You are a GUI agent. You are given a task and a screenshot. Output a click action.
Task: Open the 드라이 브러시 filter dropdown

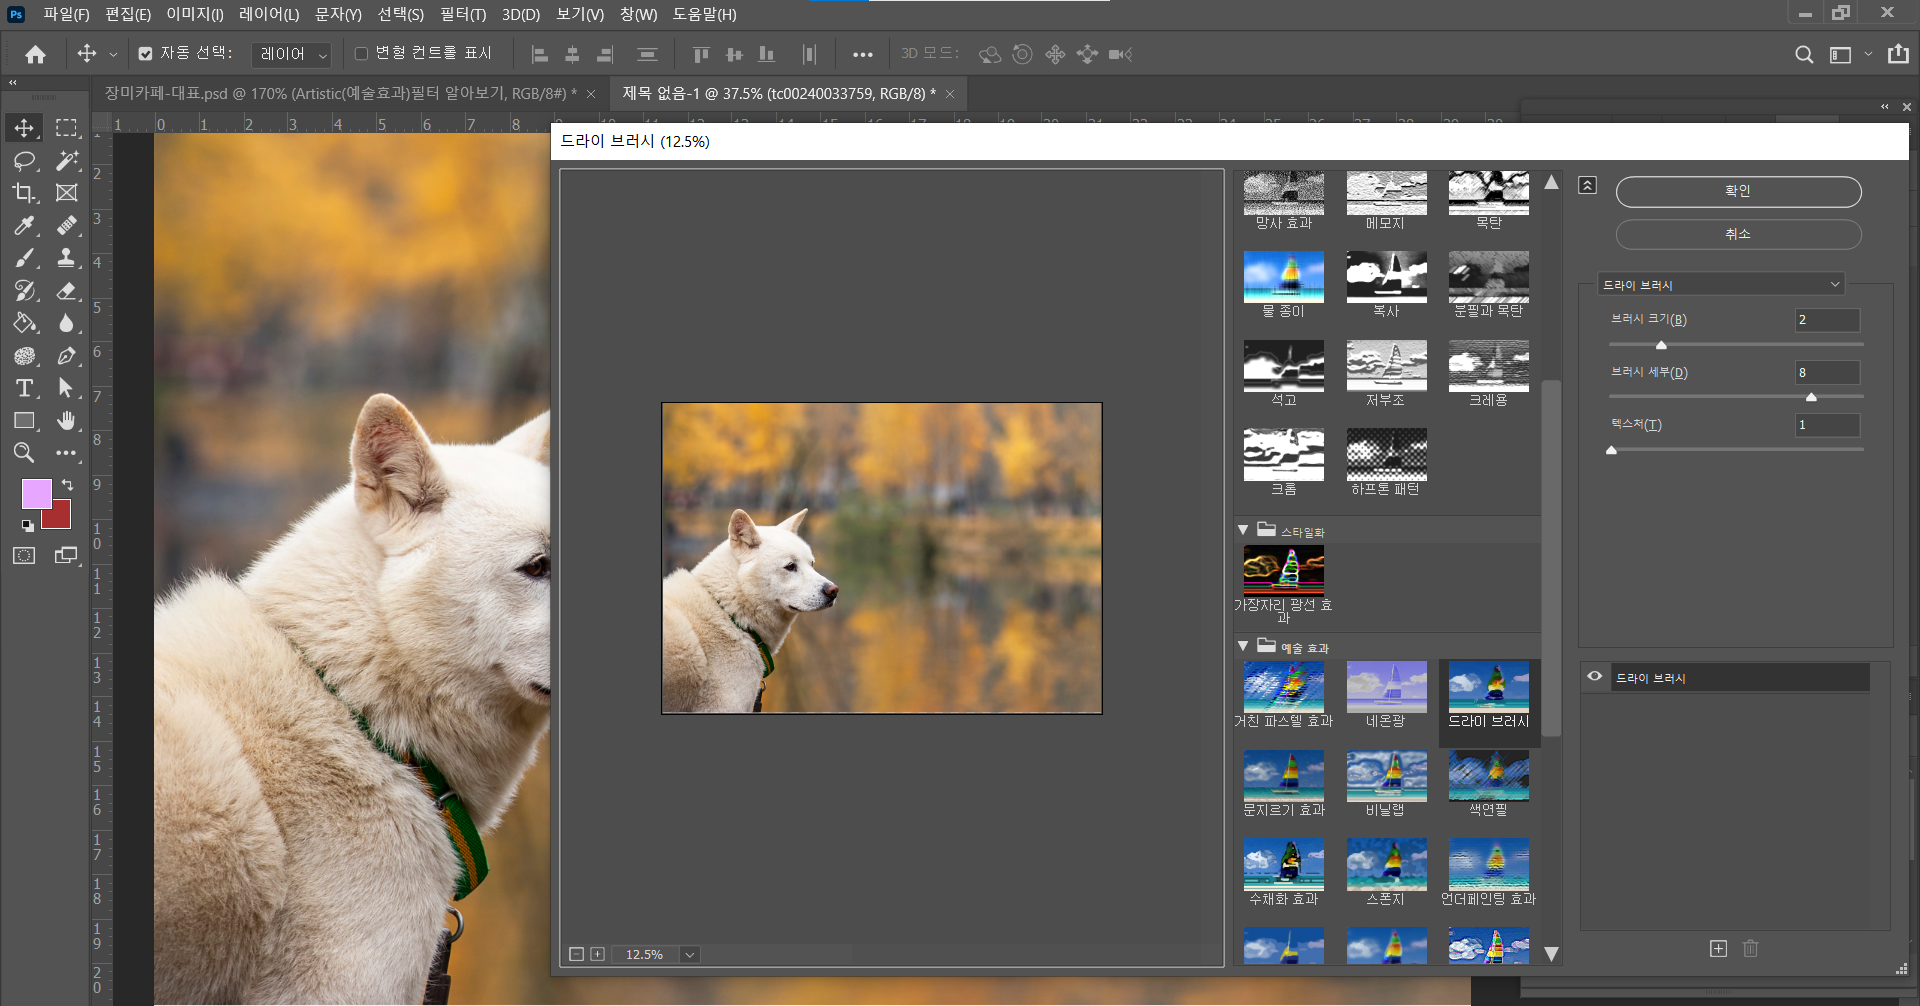pyautogui.click(x=1720, y=285)
